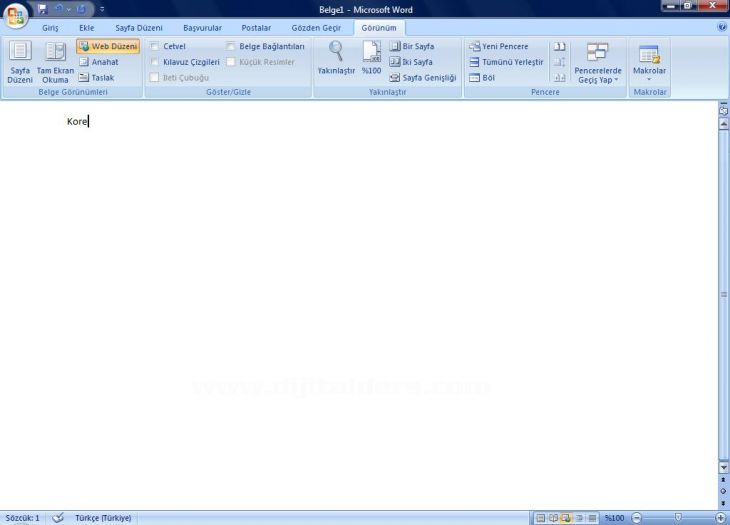Viewport: 730px width, 525px height.
Task: Open the Gözden Geçir tab
Action: (316, 28)
